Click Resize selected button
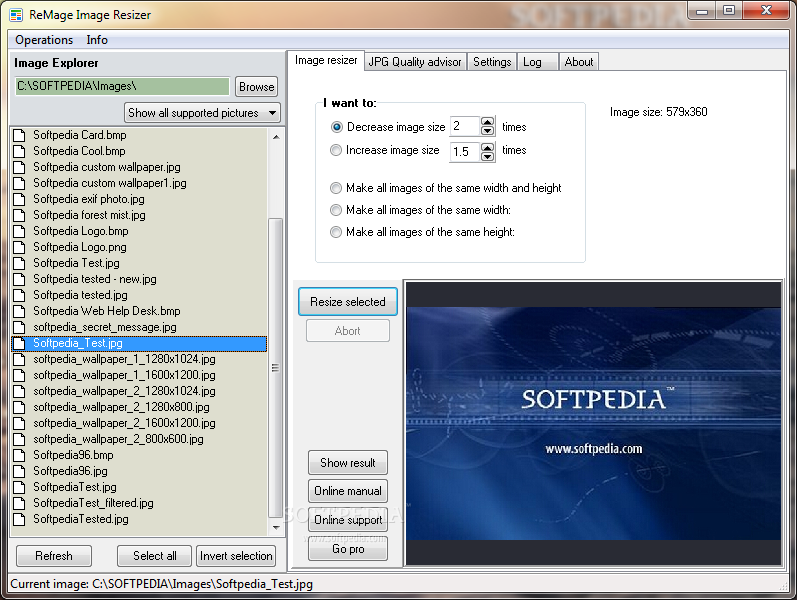 (x=348, y=302)
